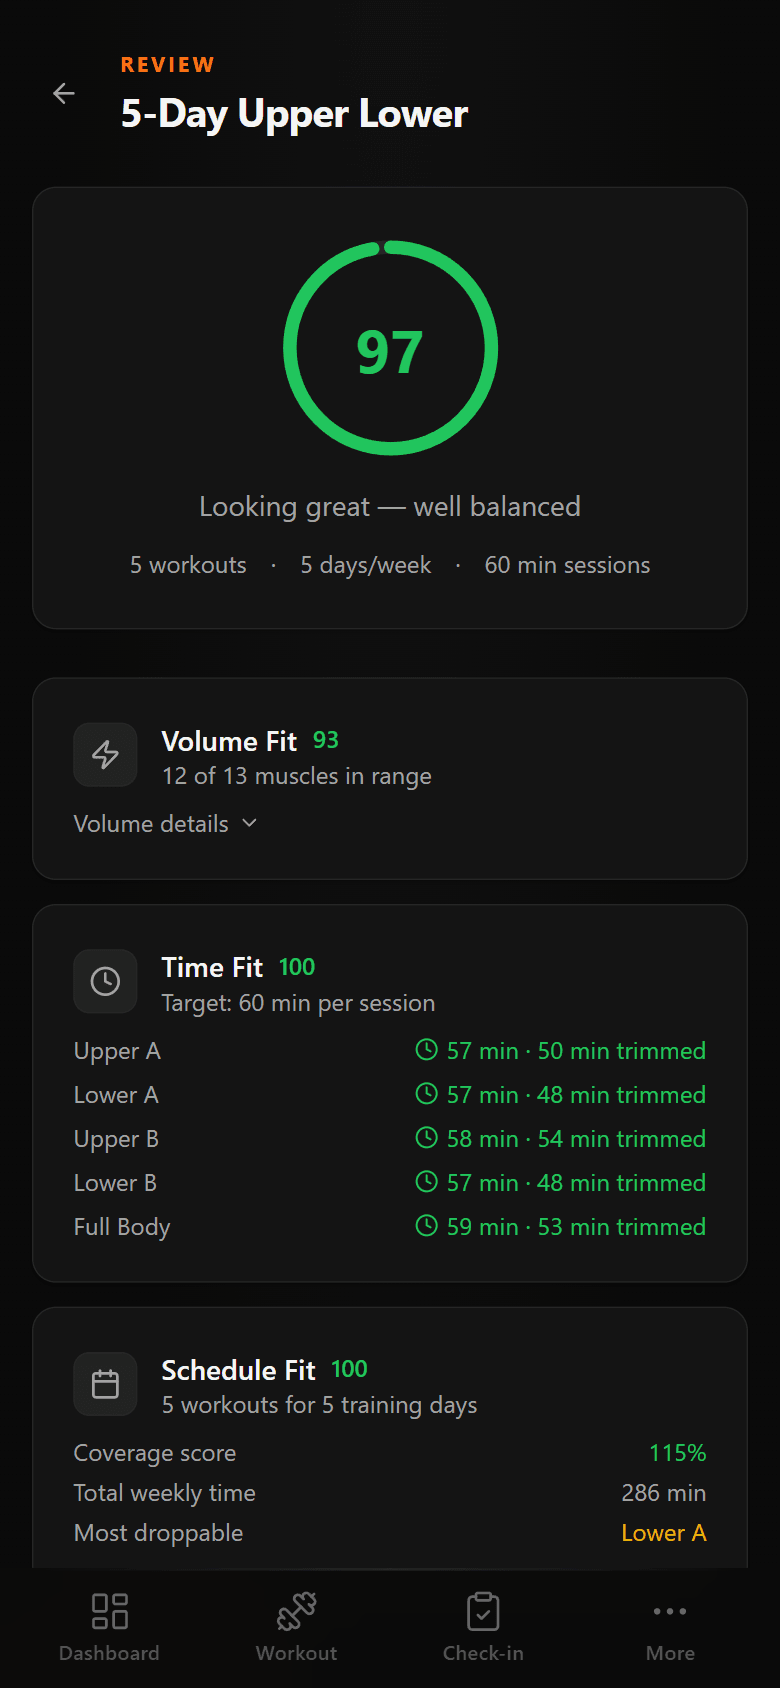This screenshot has height=1688, width=780.
Task: Click the green 97 score progress ring
Action: click(x=390, y=348)
